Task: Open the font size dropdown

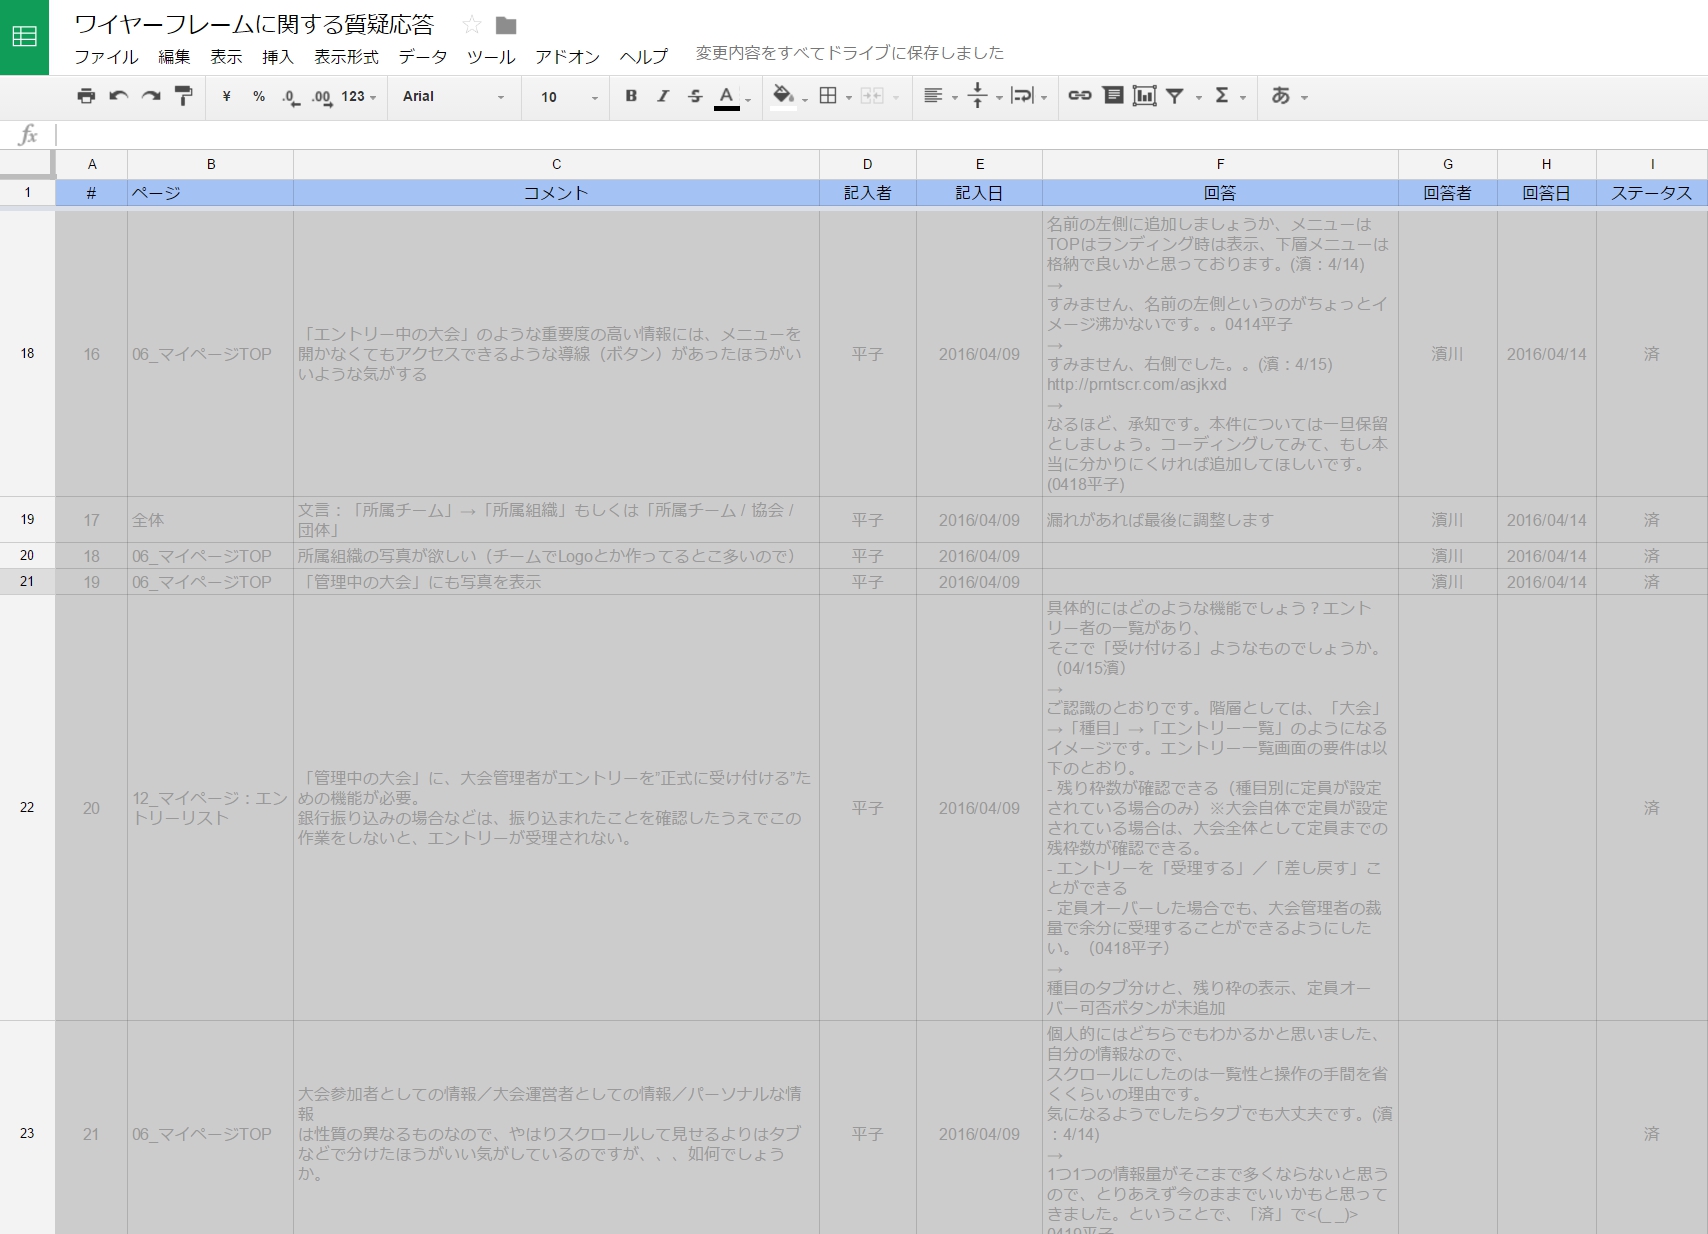Action: click(x=569, y=97)
